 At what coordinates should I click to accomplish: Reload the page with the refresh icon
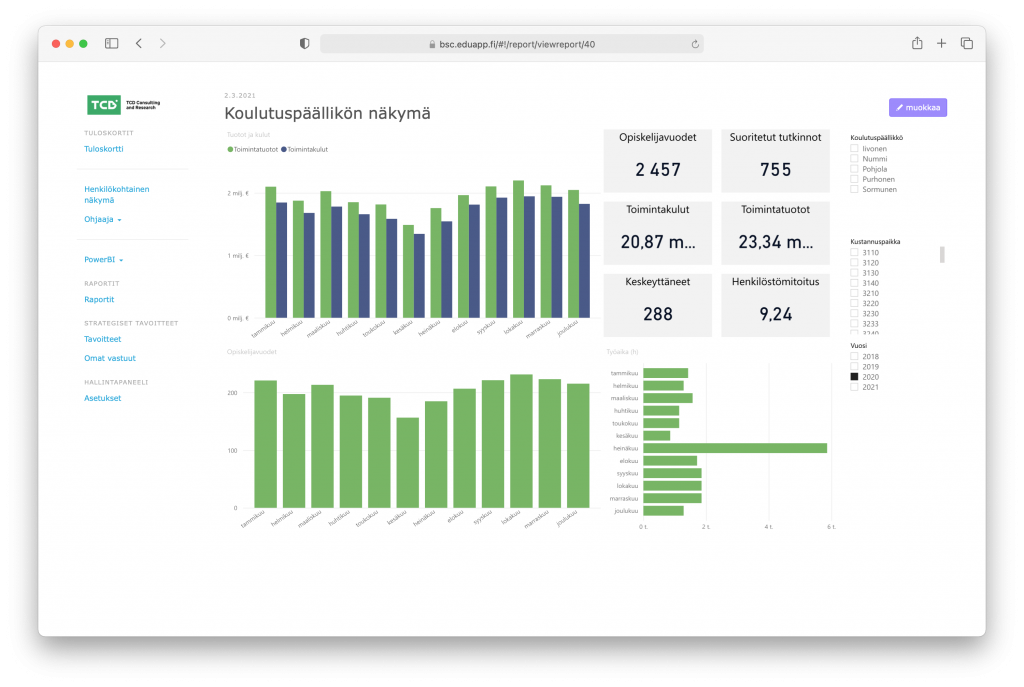(695, 44)
